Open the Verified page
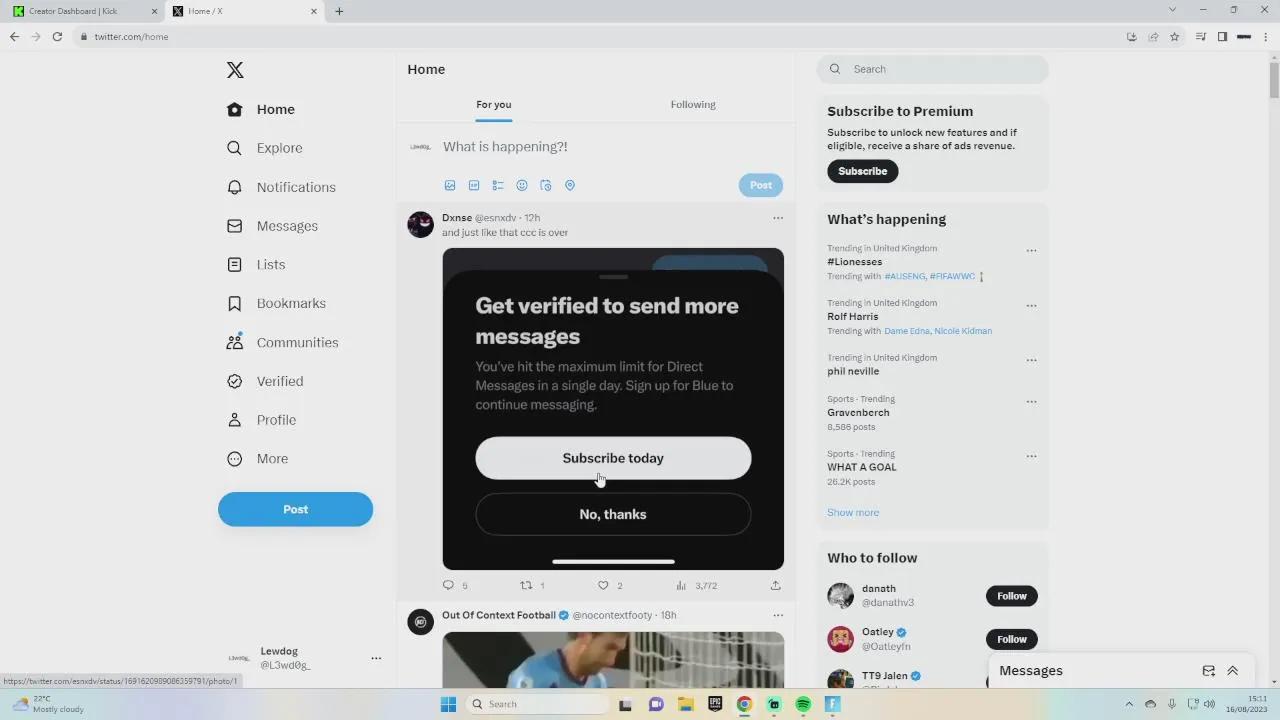This screenshot has width=1280, height=720. pyautogui.click(x=265, y=381)
